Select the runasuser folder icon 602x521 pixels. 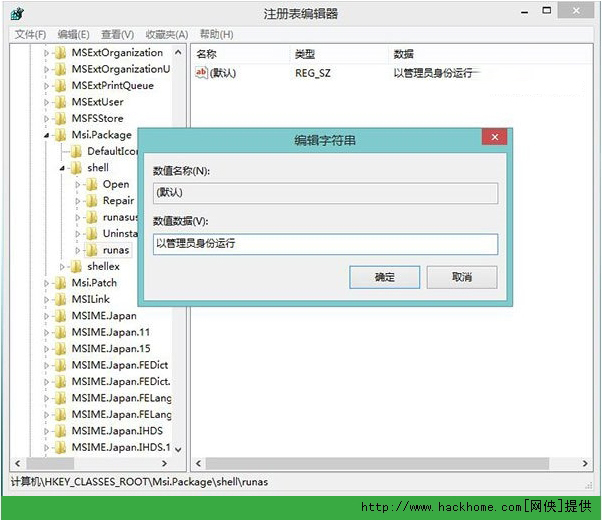click(x=91, y=218)
